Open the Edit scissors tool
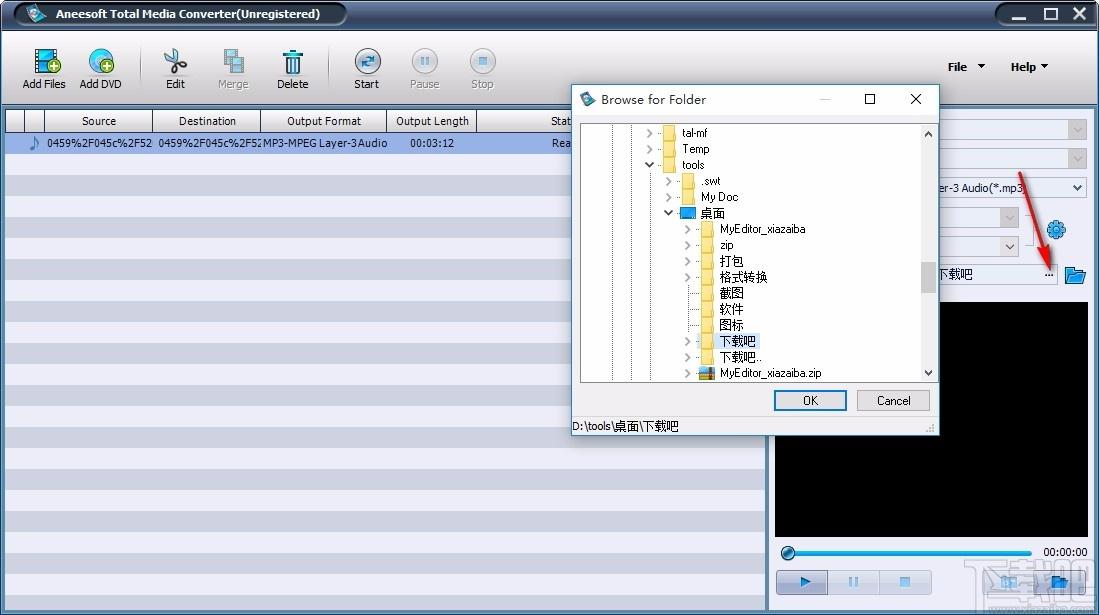 point(175,62)
